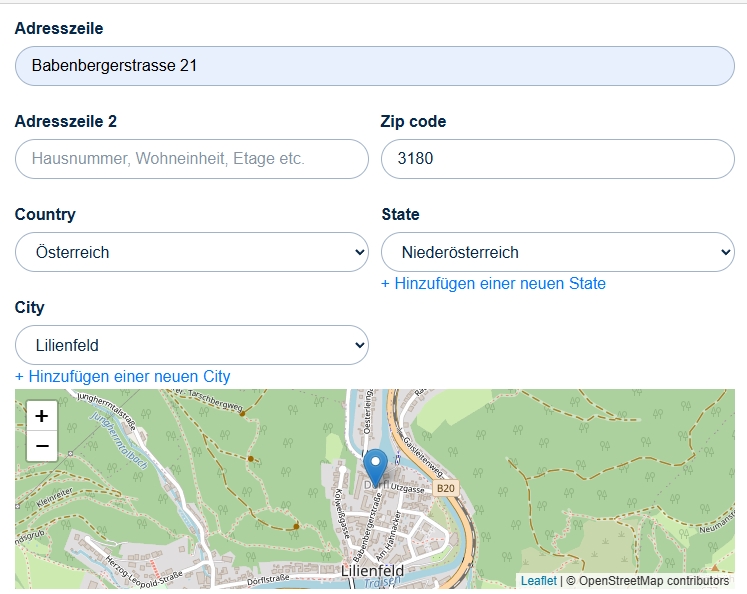Select the Zip code field containing 3180
747x594 pixels.
point(558,159)
